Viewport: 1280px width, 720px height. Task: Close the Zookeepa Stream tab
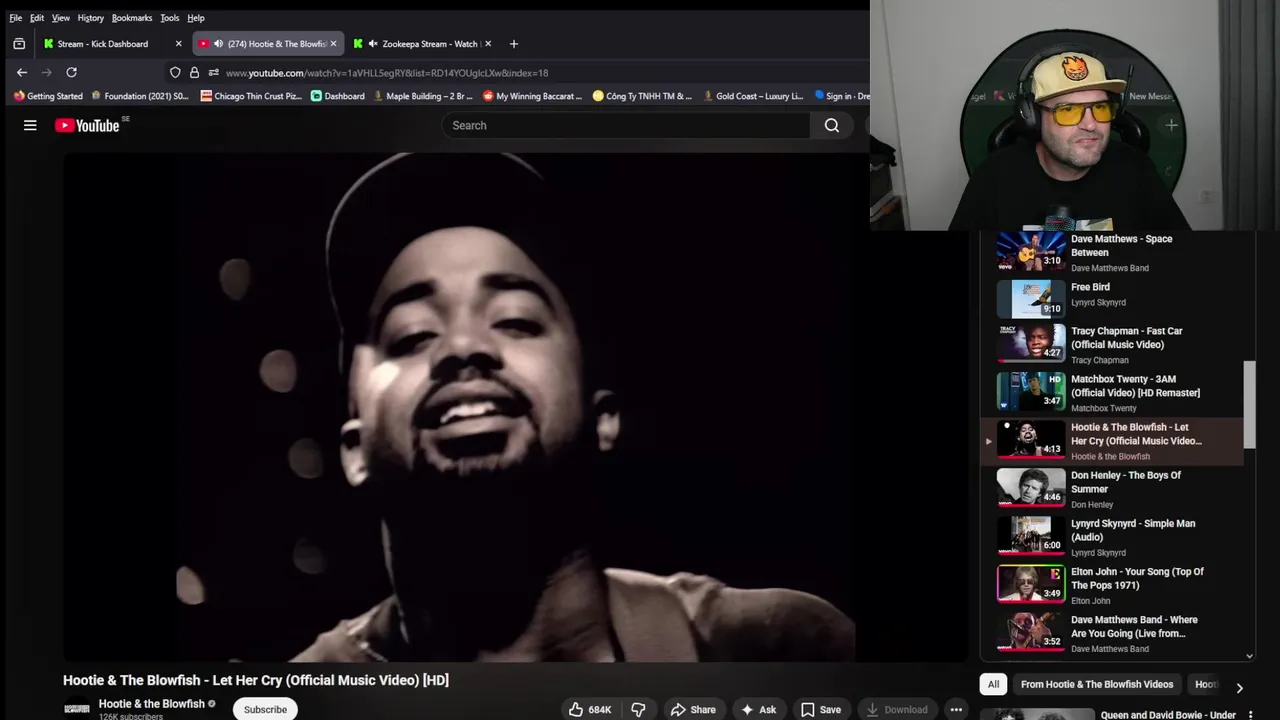[x=488, y=44]
